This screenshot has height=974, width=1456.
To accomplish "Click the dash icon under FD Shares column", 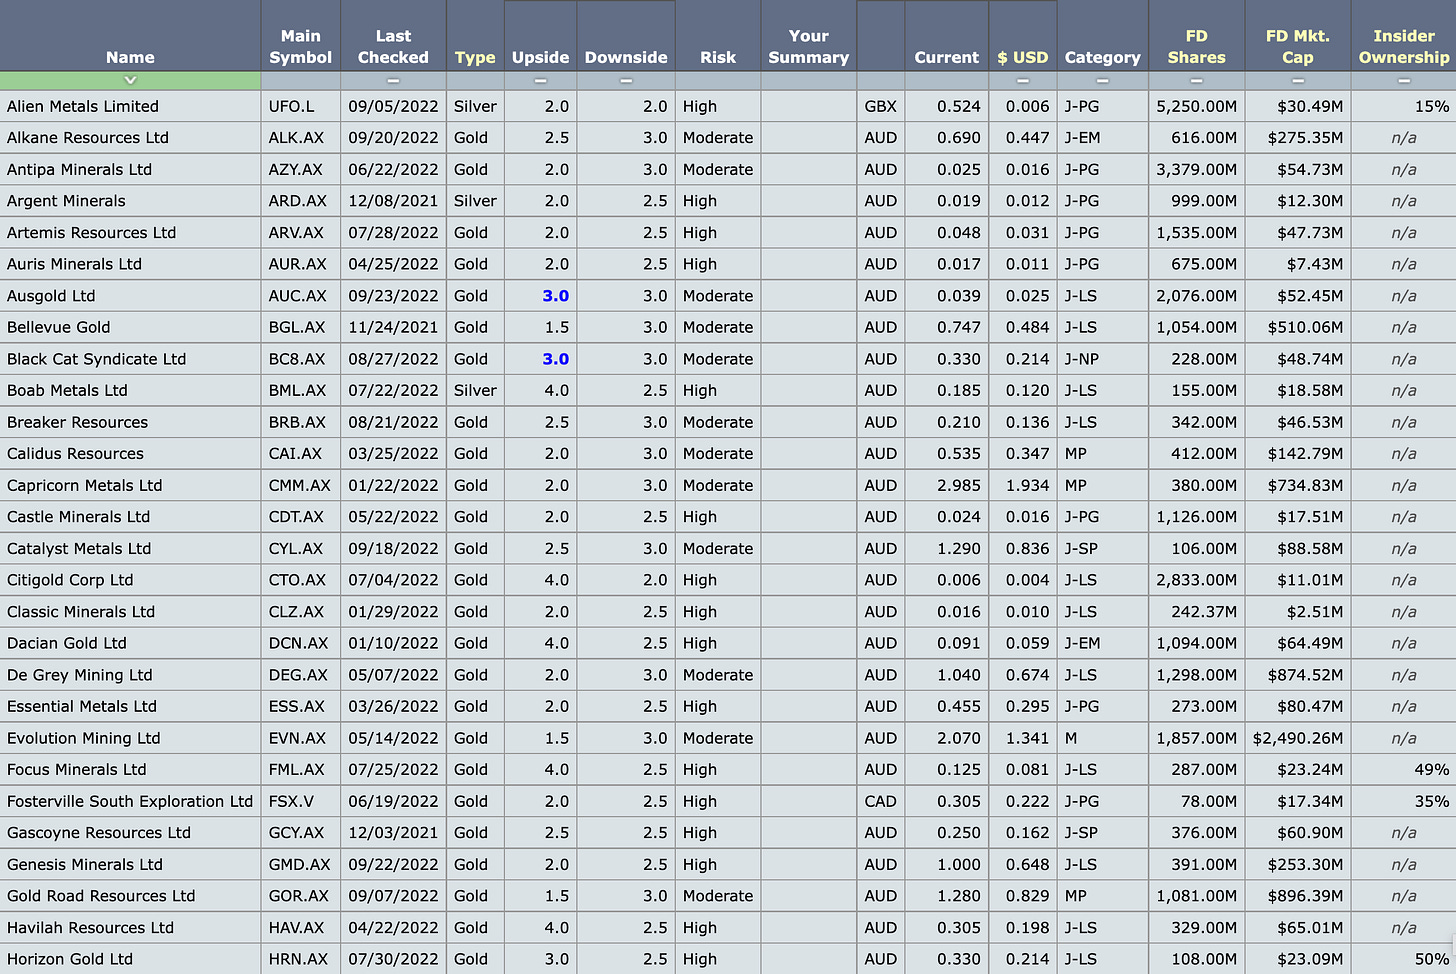I will (x=1196, y=80).
